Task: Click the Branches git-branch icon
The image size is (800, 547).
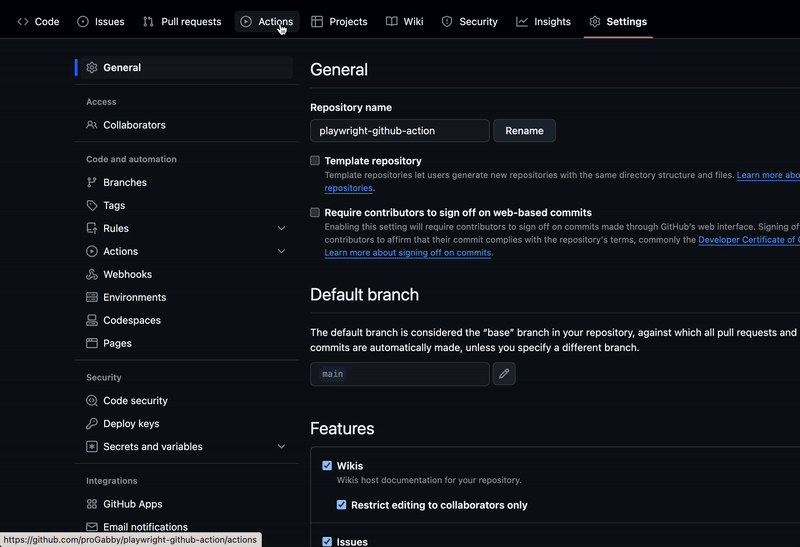Action: tap(92, 182)
